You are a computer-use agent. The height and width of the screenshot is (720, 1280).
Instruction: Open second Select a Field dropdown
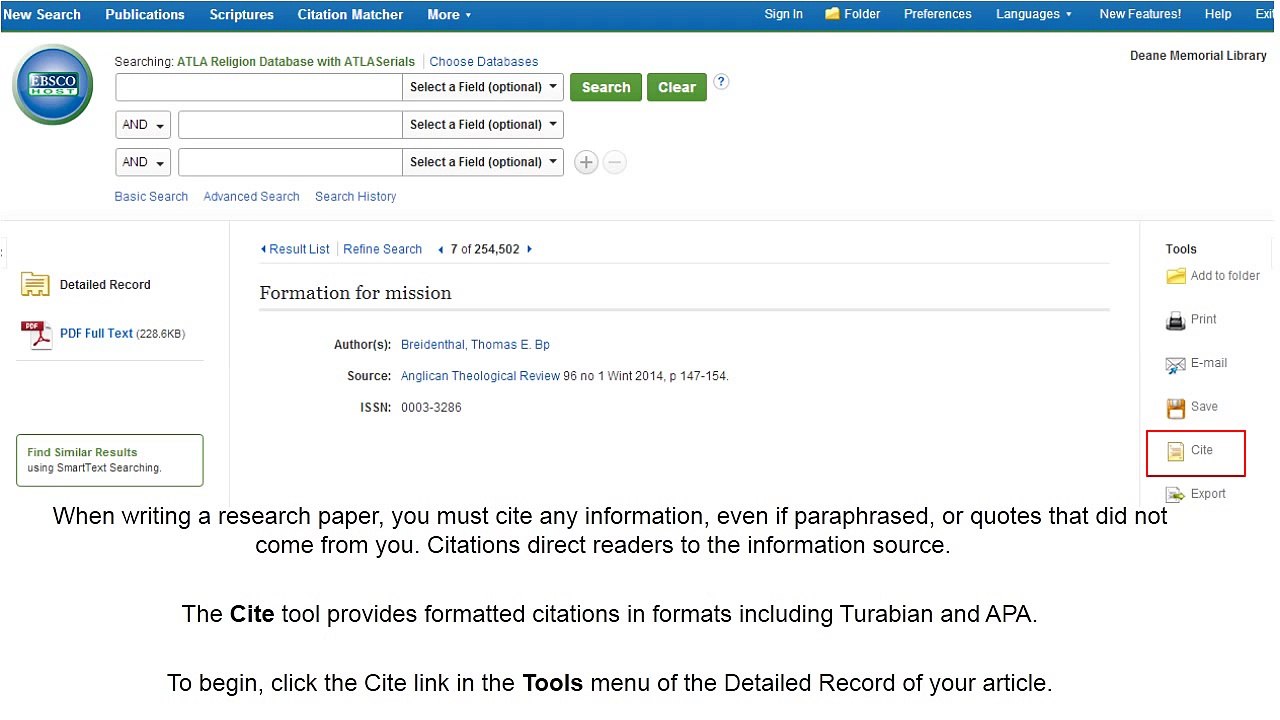pos(483,124)
